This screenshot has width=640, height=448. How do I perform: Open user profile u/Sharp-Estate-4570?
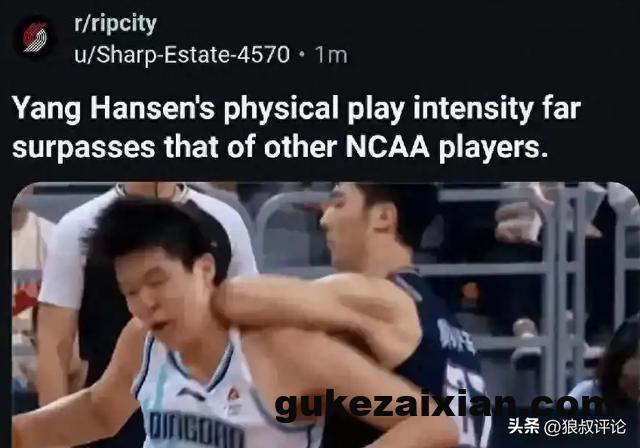[x=182, y=55]
